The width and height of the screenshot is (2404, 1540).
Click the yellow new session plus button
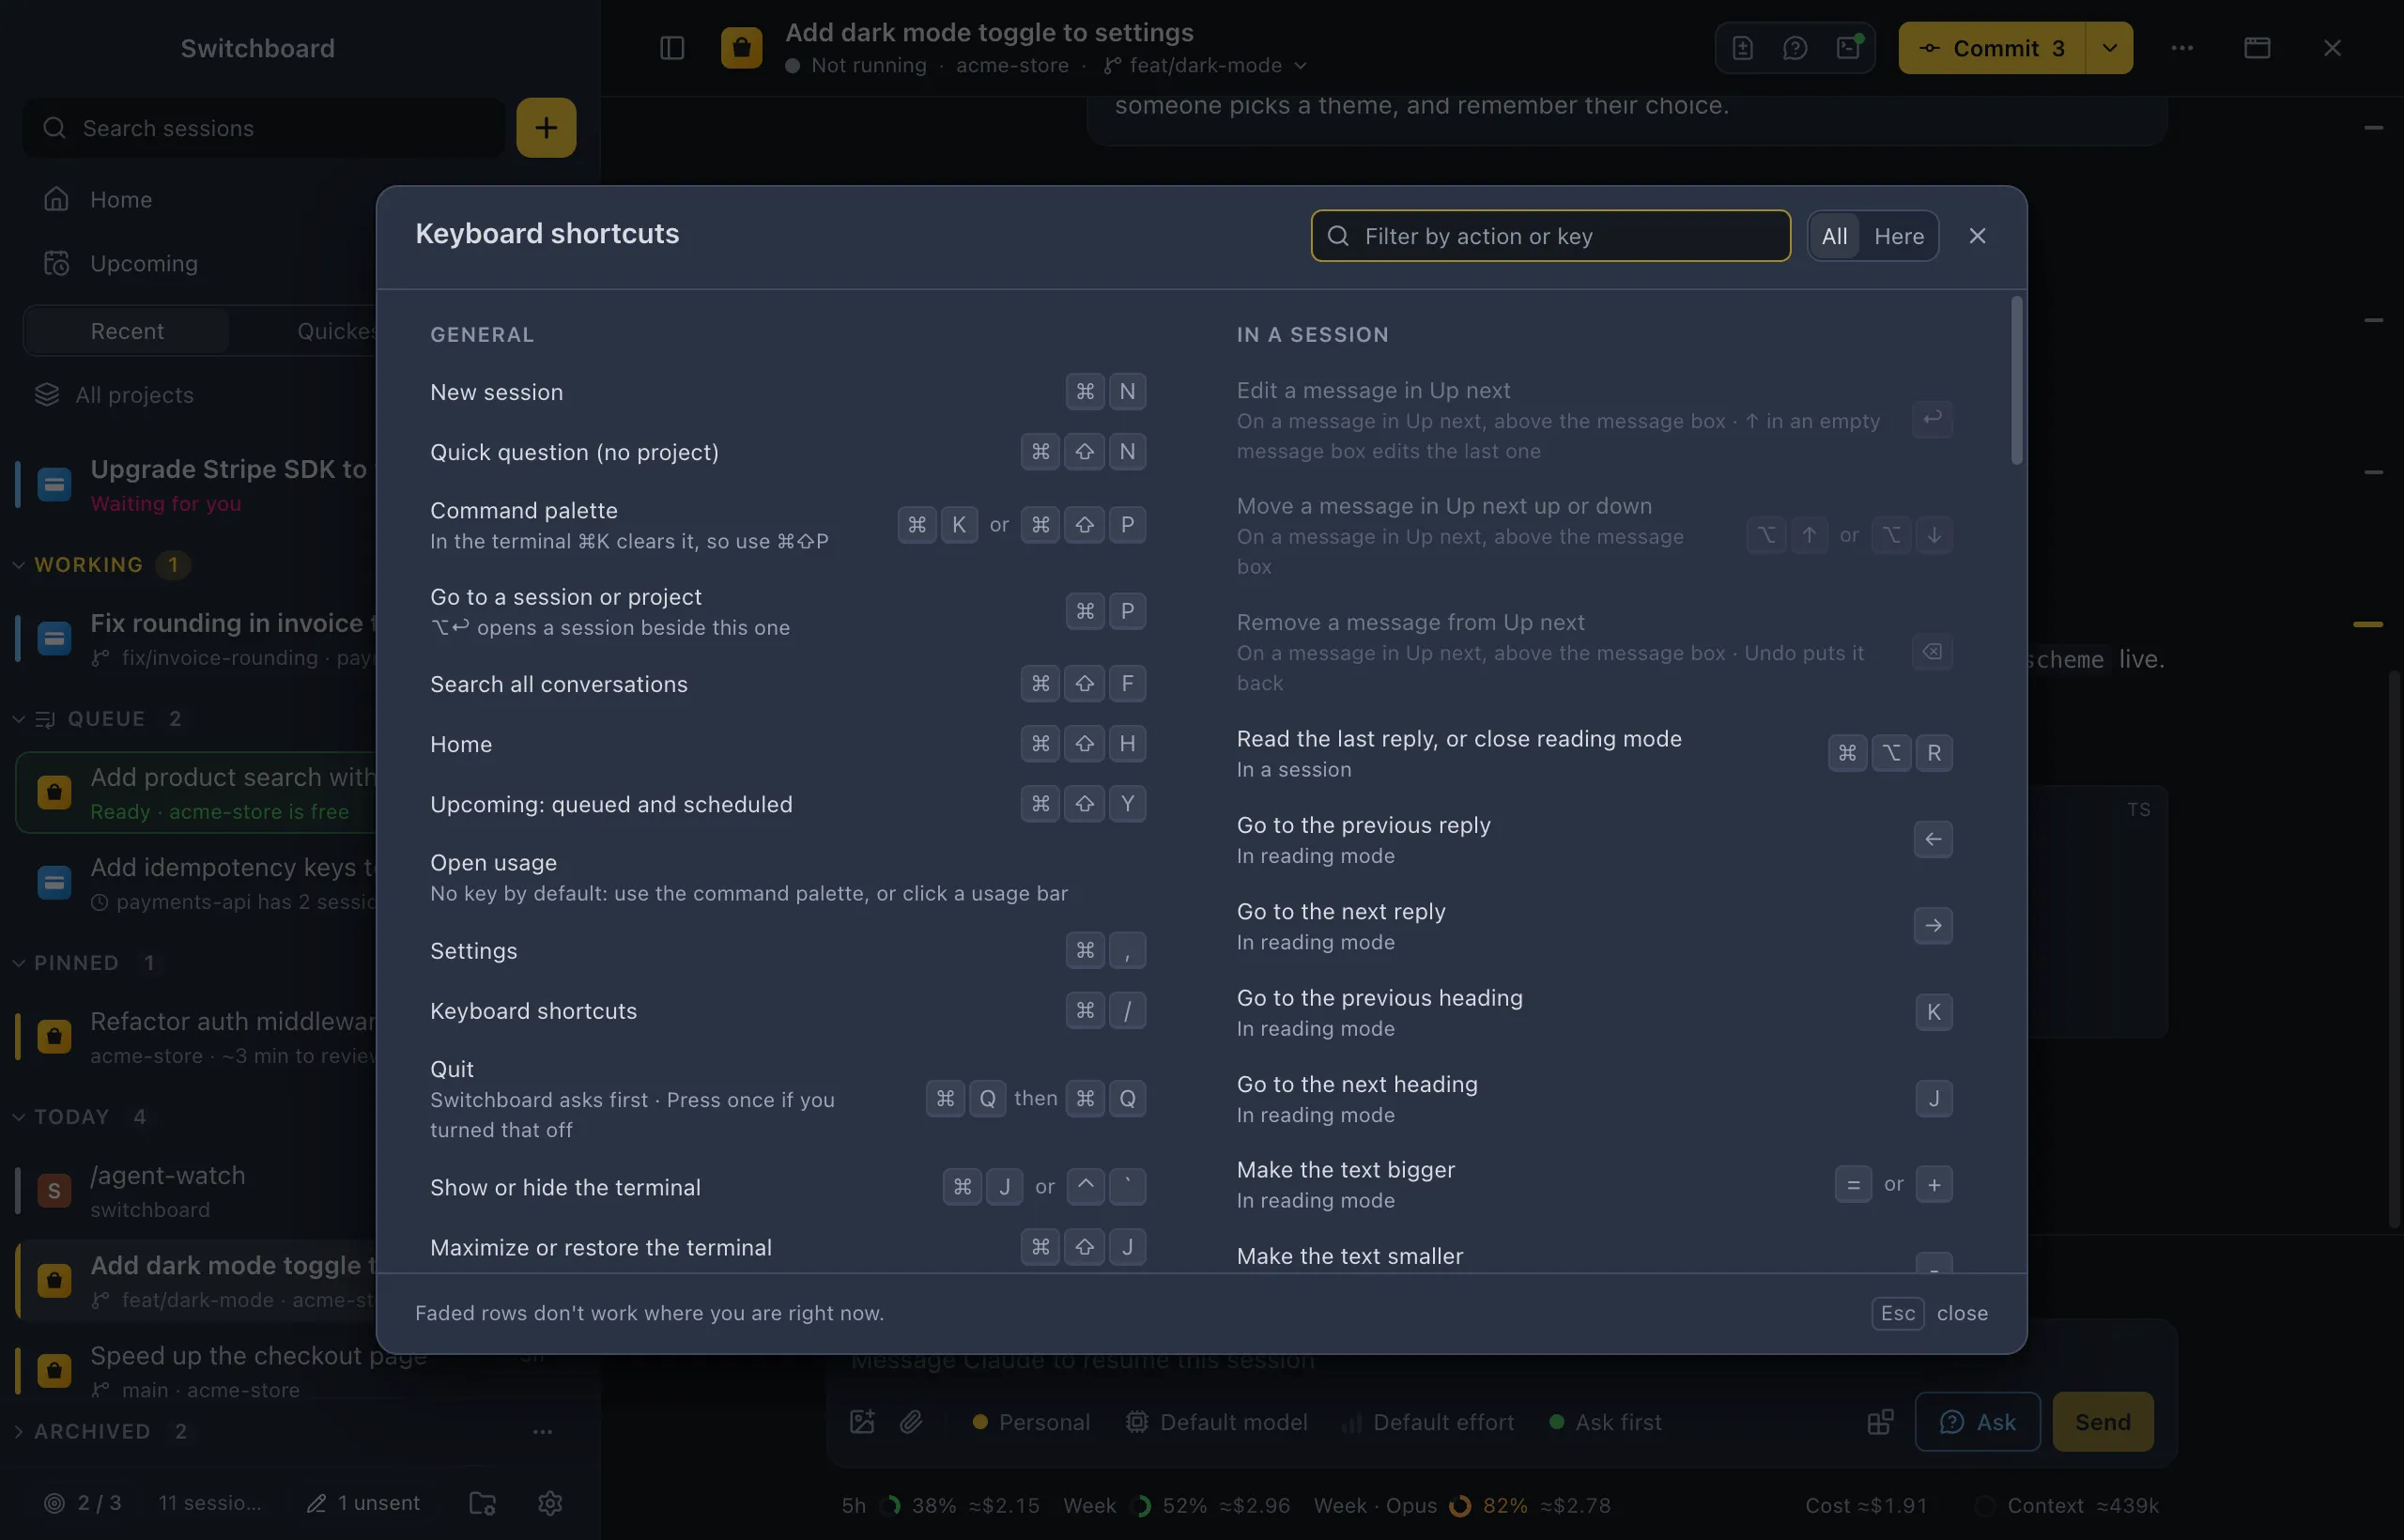point(546,128)
